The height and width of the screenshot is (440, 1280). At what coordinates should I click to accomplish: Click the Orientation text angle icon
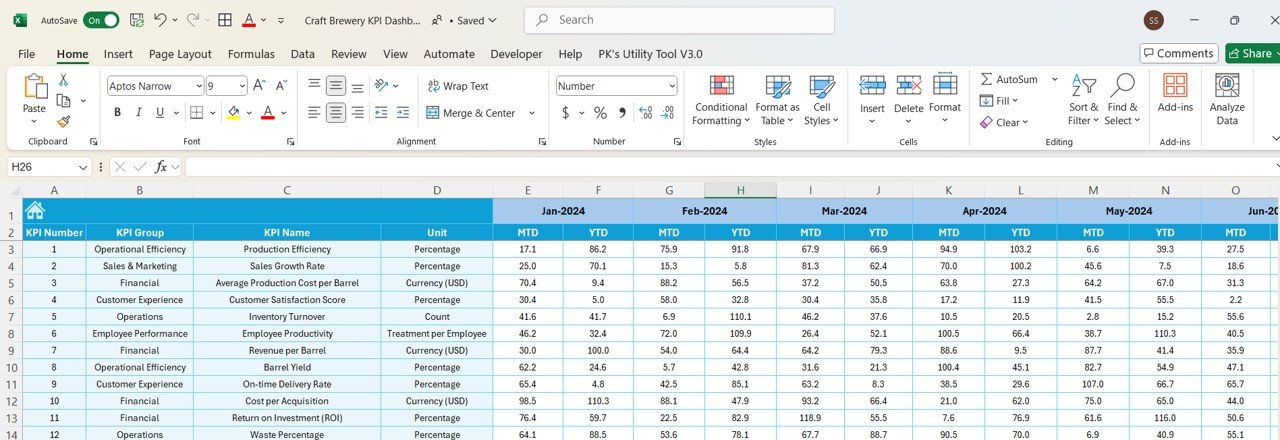[x=381, y=86]
